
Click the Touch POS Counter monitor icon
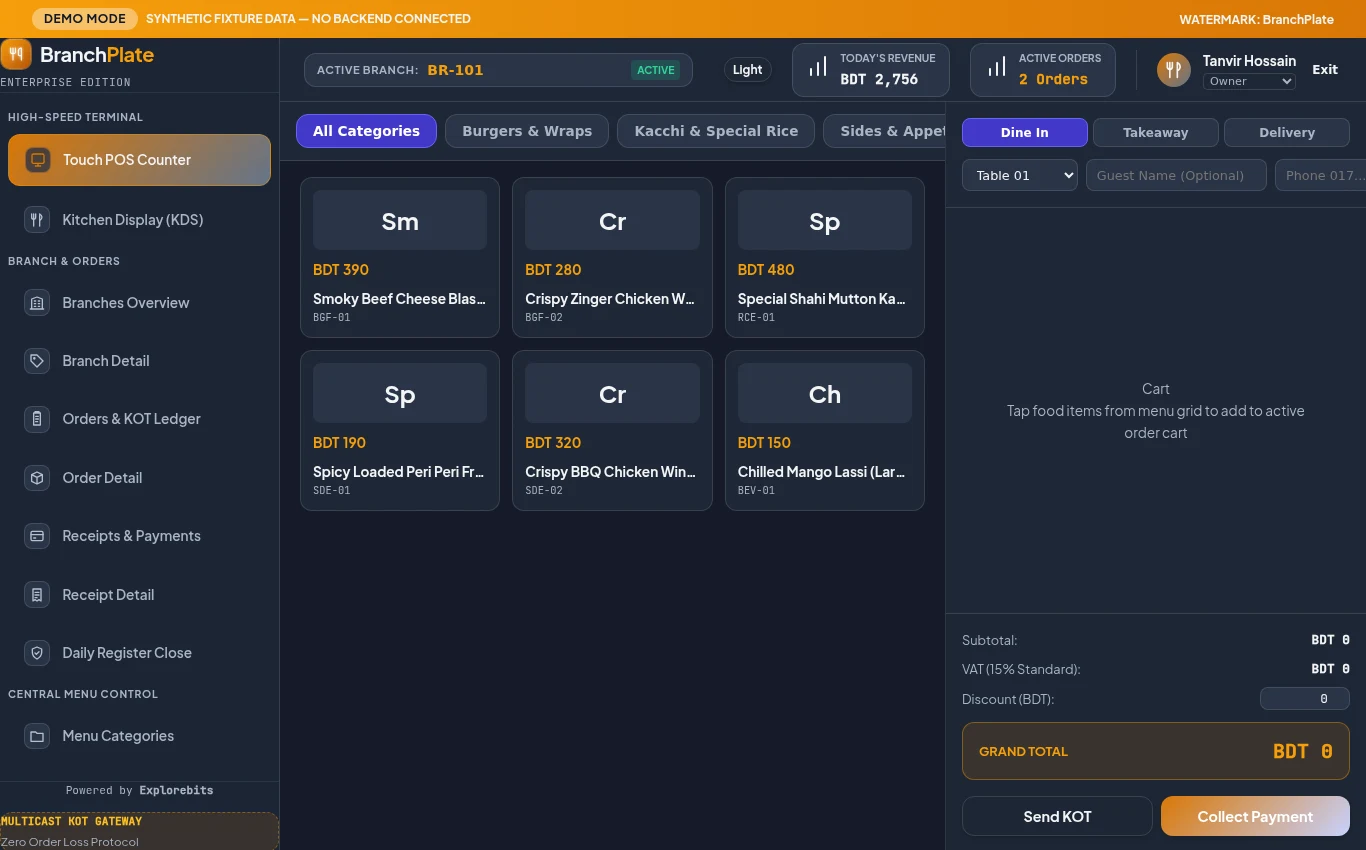click(38, 160)
